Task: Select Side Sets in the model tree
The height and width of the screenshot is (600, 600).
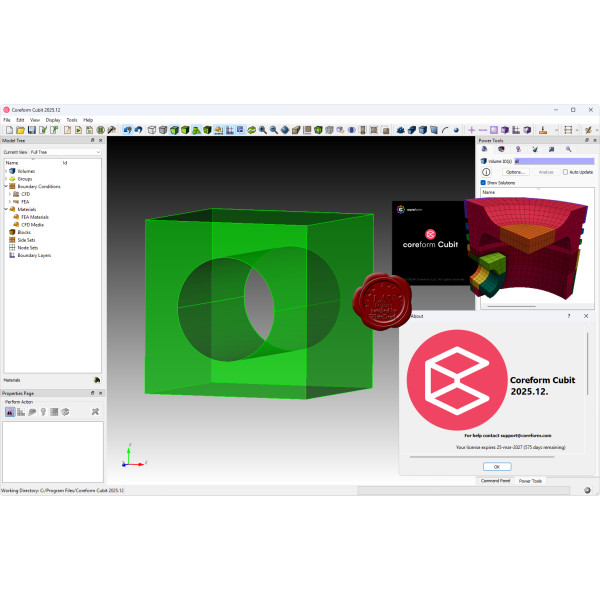Action: pyautogui.click(x=26, y=240)
